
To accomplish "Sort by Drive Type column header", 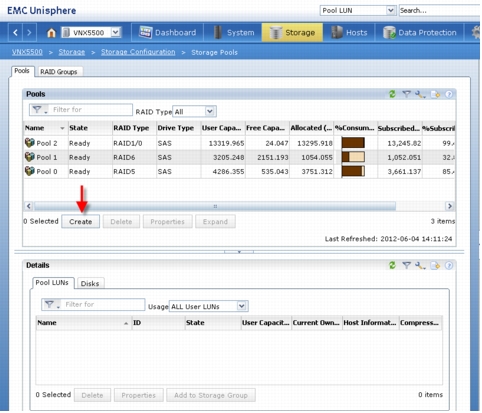I will [178, 128].
